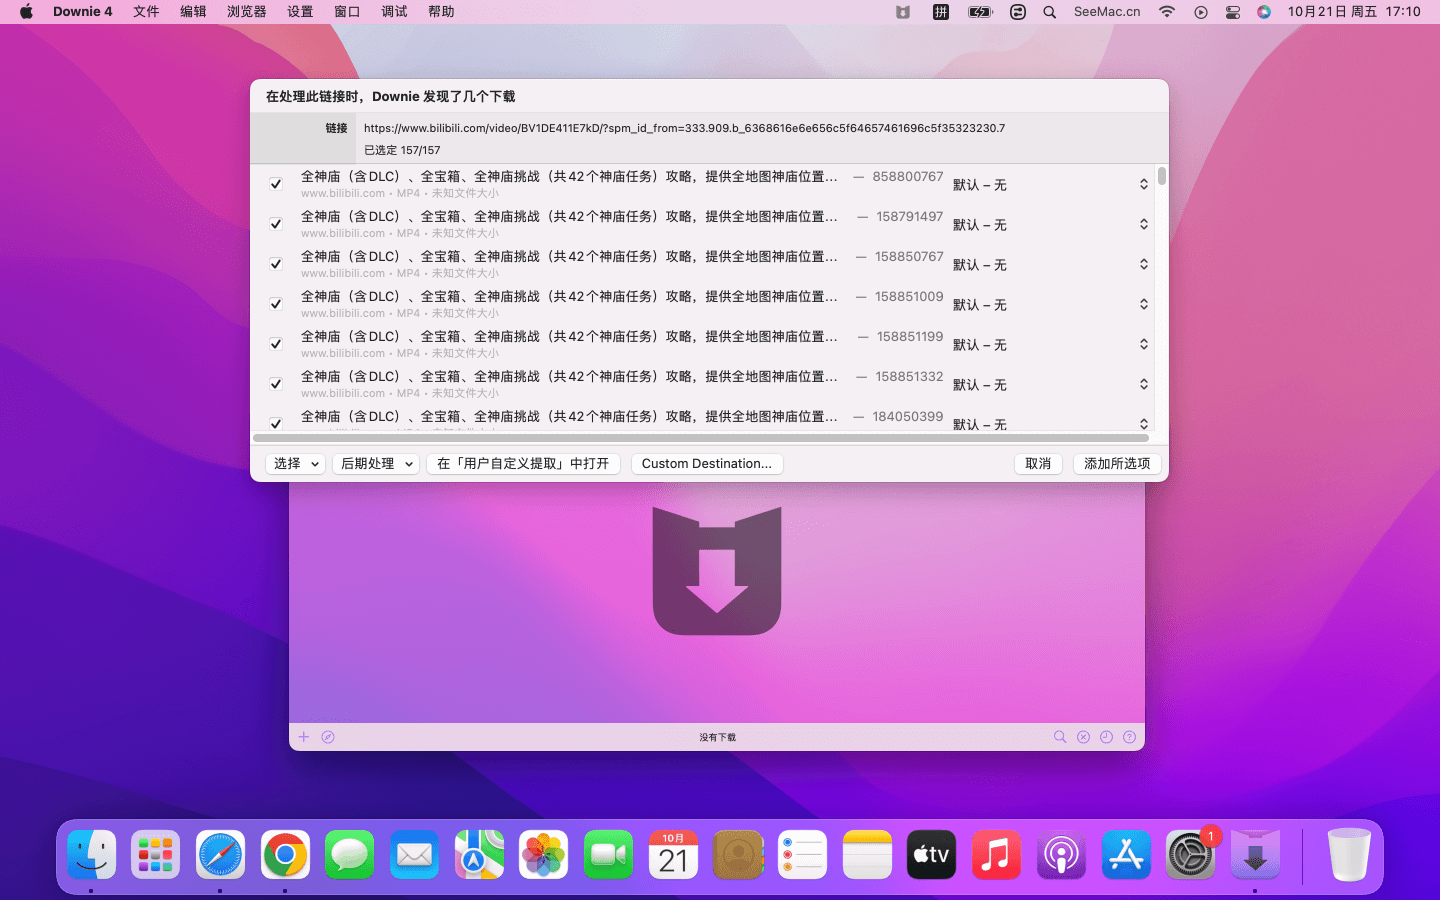Click the Siri icon in menu bar
Viewport: 1440px width, 900px height.
[1264, 12]
